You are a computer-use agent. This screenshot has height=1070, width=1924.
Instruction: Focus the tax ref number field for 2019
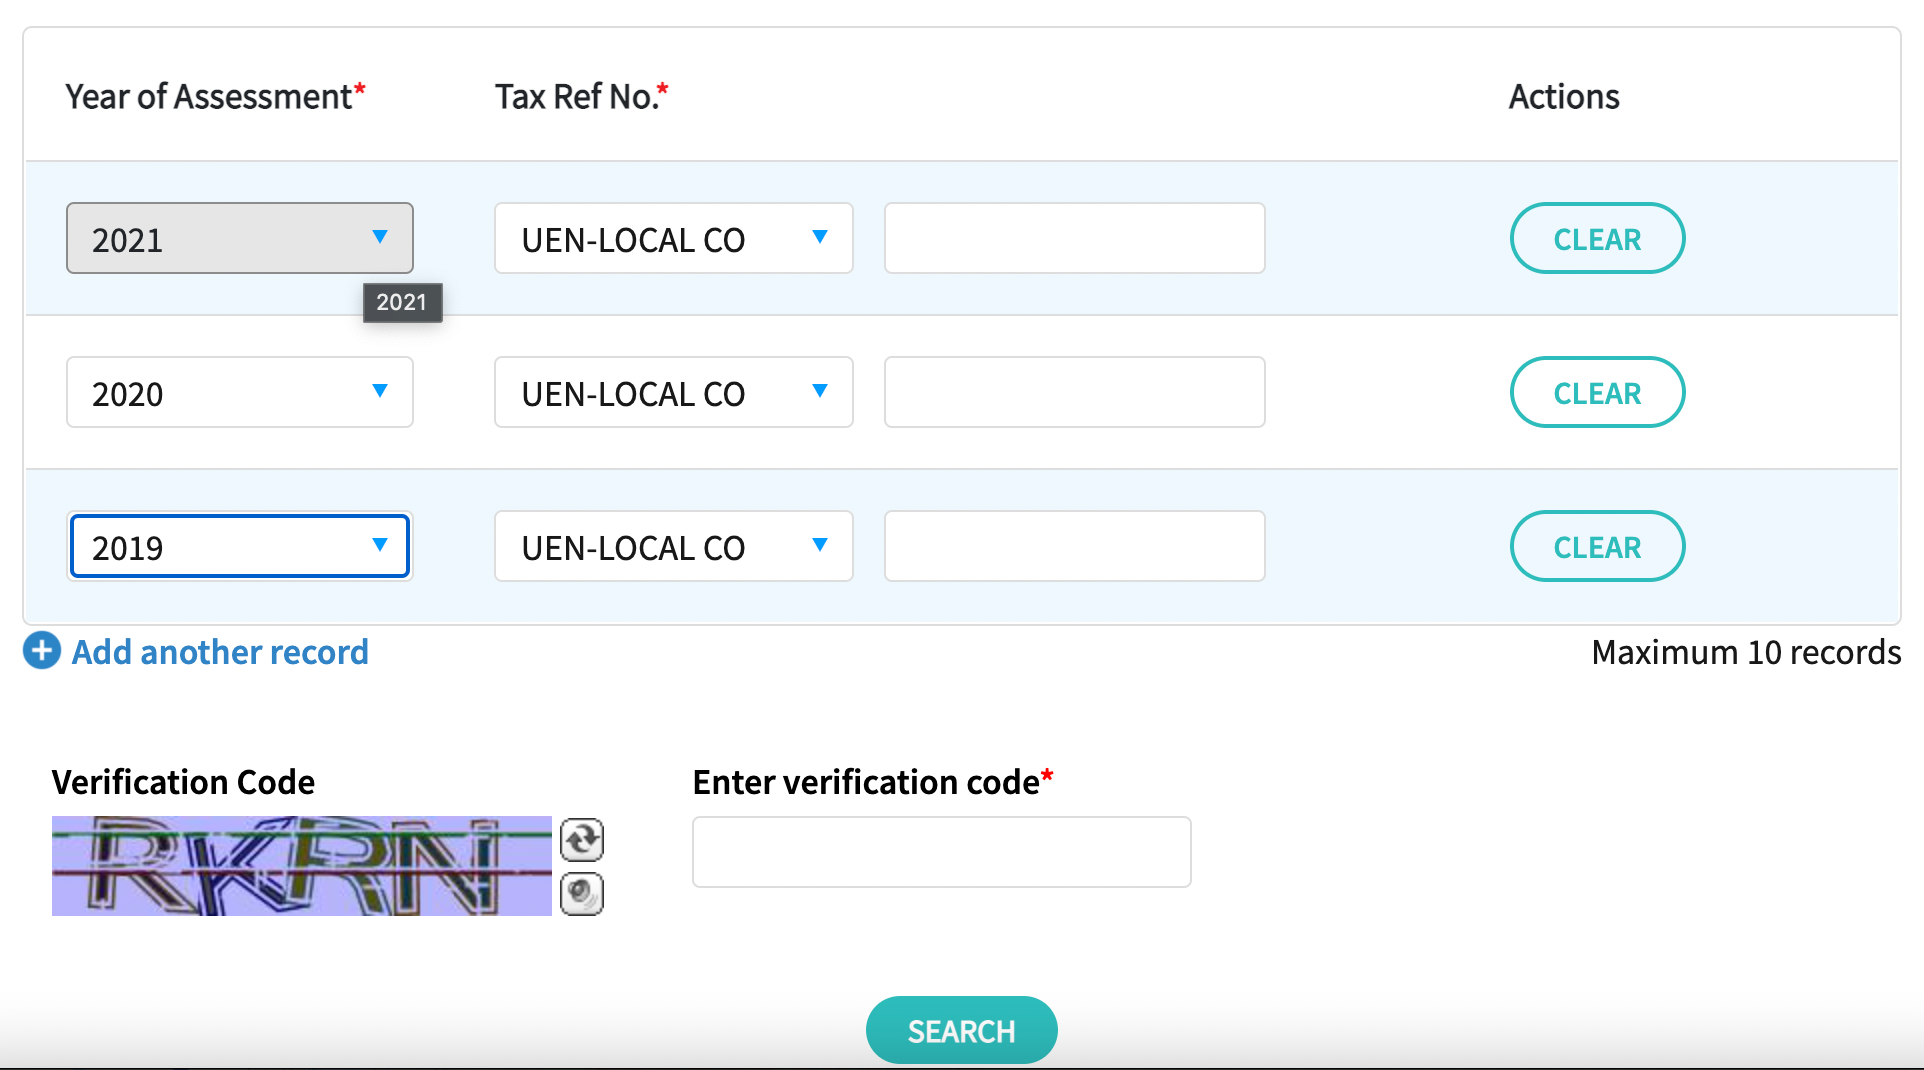[1075, 546]
